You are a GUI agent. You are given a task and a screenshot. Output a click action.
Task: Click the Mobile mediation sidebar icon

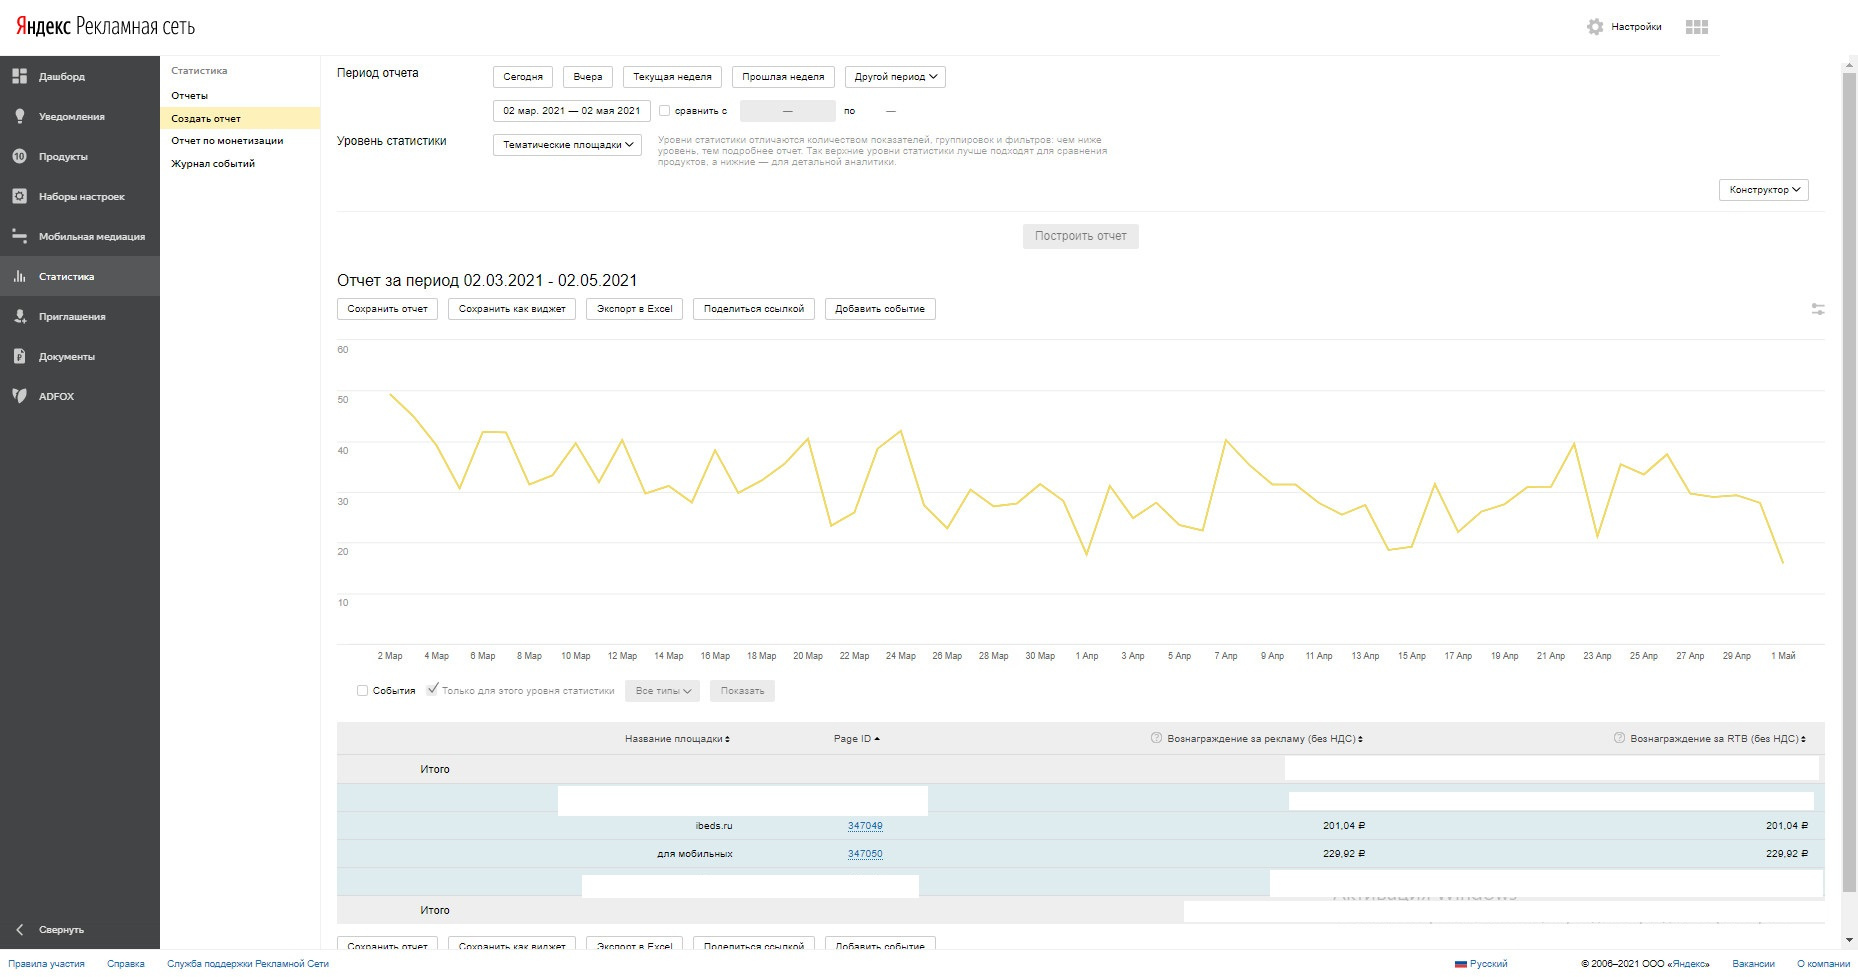coord(19,236)
